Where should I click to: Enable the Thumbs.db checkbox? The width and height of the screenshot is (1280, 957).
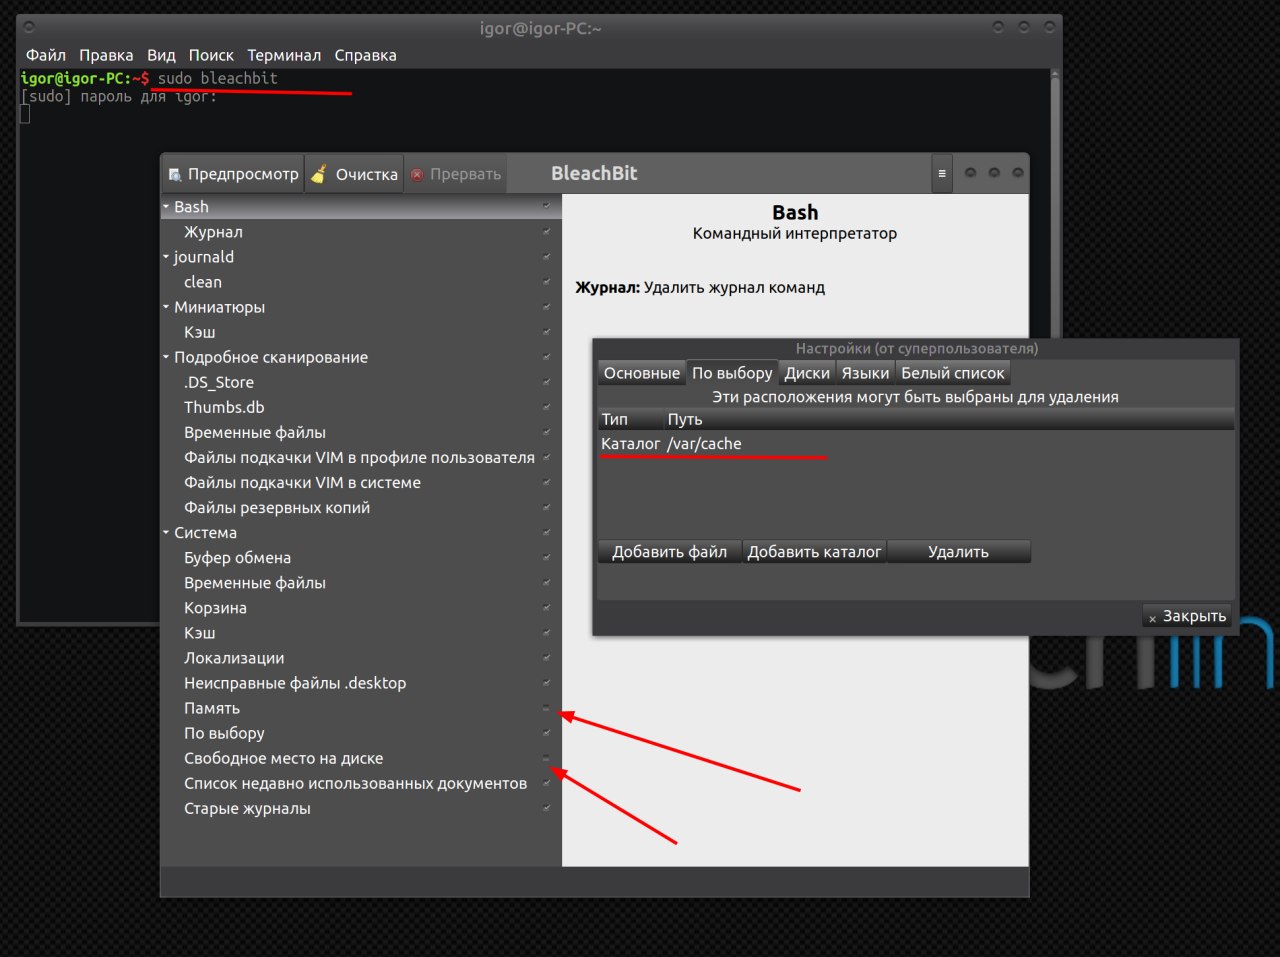[x=546, y=407]
